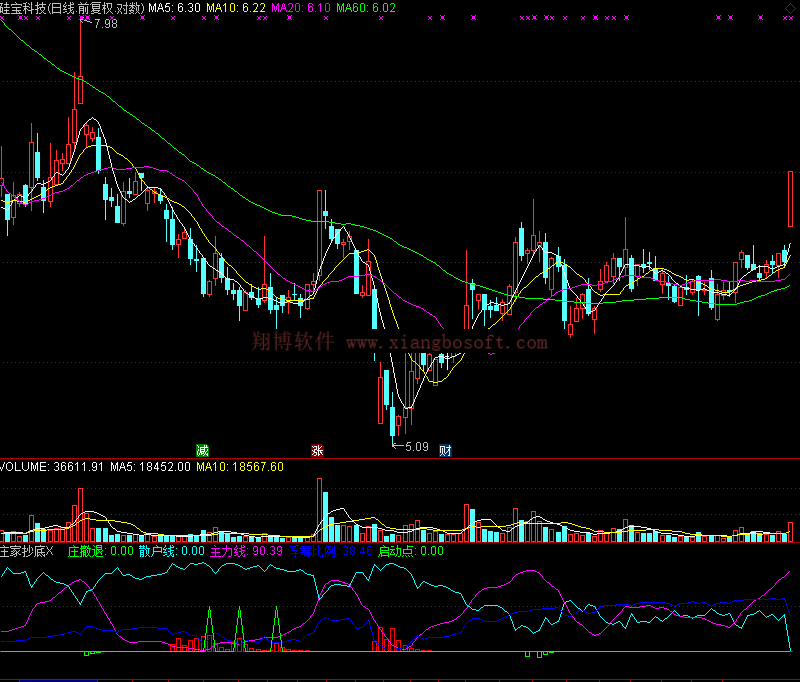
Task: Click the 主力线: 90.39 indicator value
Action: click(x=246, y=551)
